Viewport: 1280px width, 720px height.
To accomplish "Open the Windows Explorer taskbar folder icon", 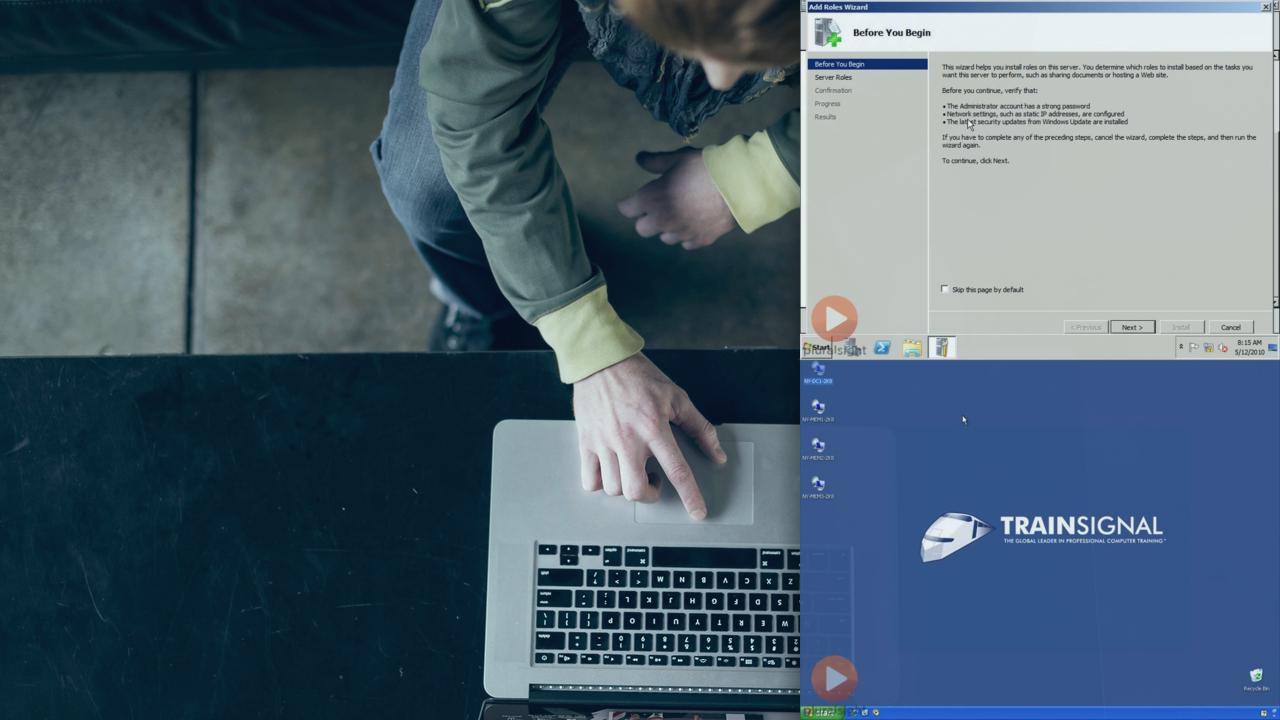I will tap(912, 348).
